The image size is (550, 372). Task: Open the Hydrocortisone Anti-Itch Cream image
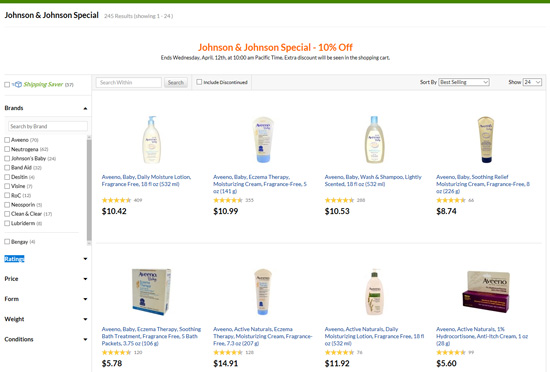click(x=486, y=292)
